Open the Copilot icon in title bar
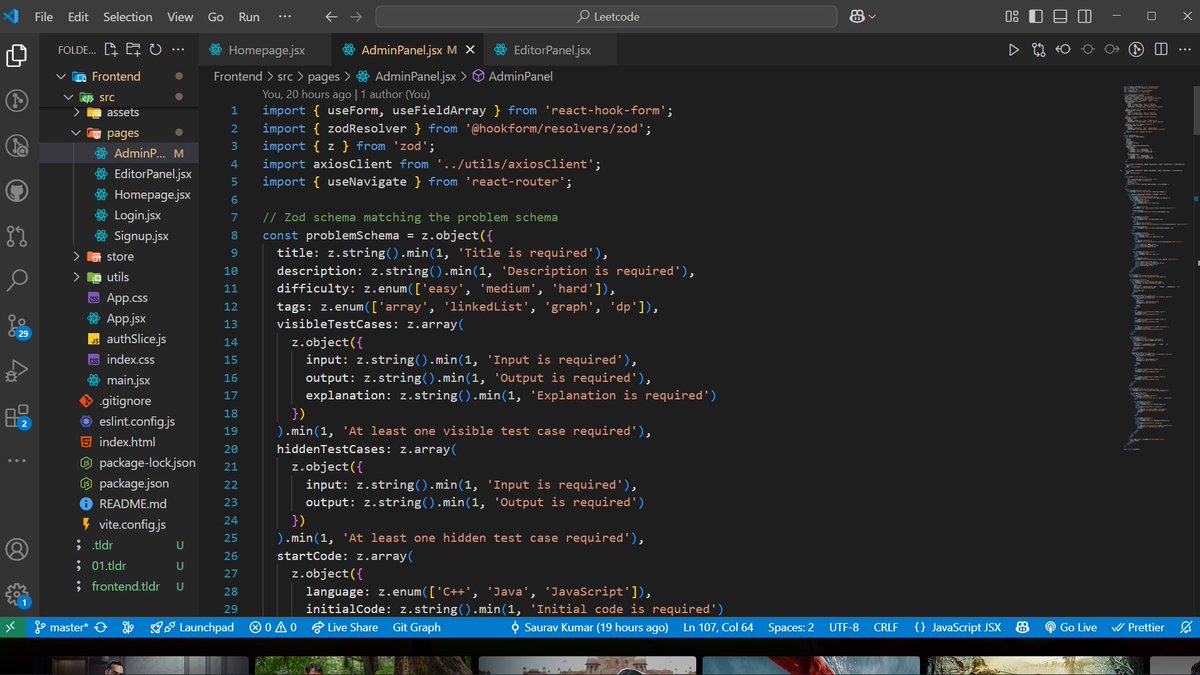This screenshot has width=1200, height=675. (857, 16)
